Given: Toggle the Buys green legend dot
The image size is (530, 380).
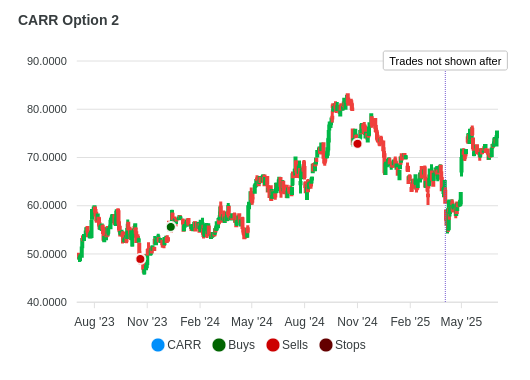Looking at the screenshot, I should (219, 345).
